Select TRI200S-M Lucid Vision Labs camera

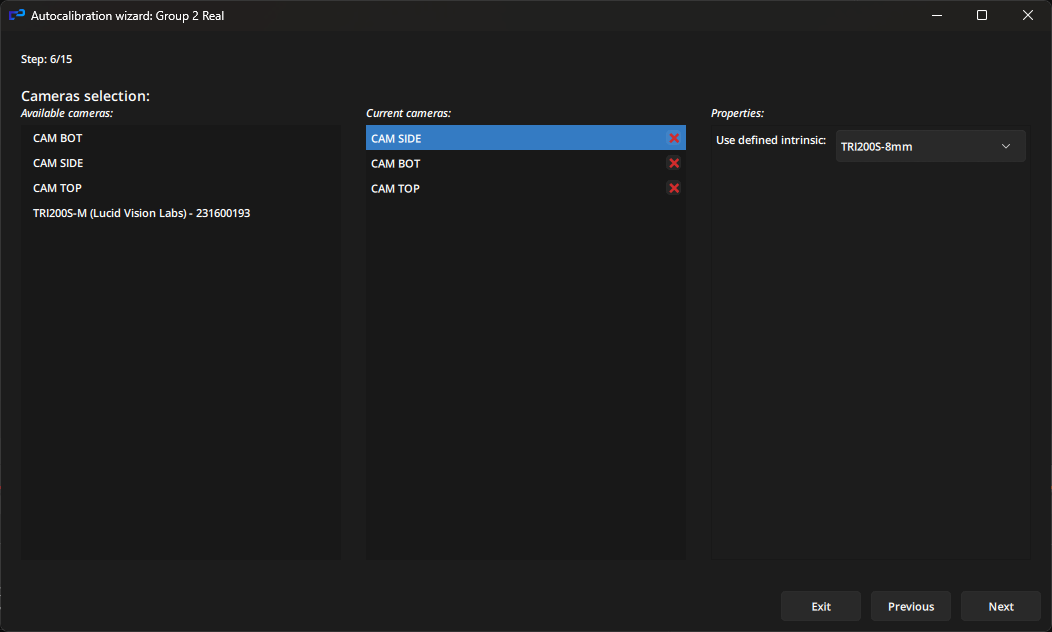click(x=141, y=213)
